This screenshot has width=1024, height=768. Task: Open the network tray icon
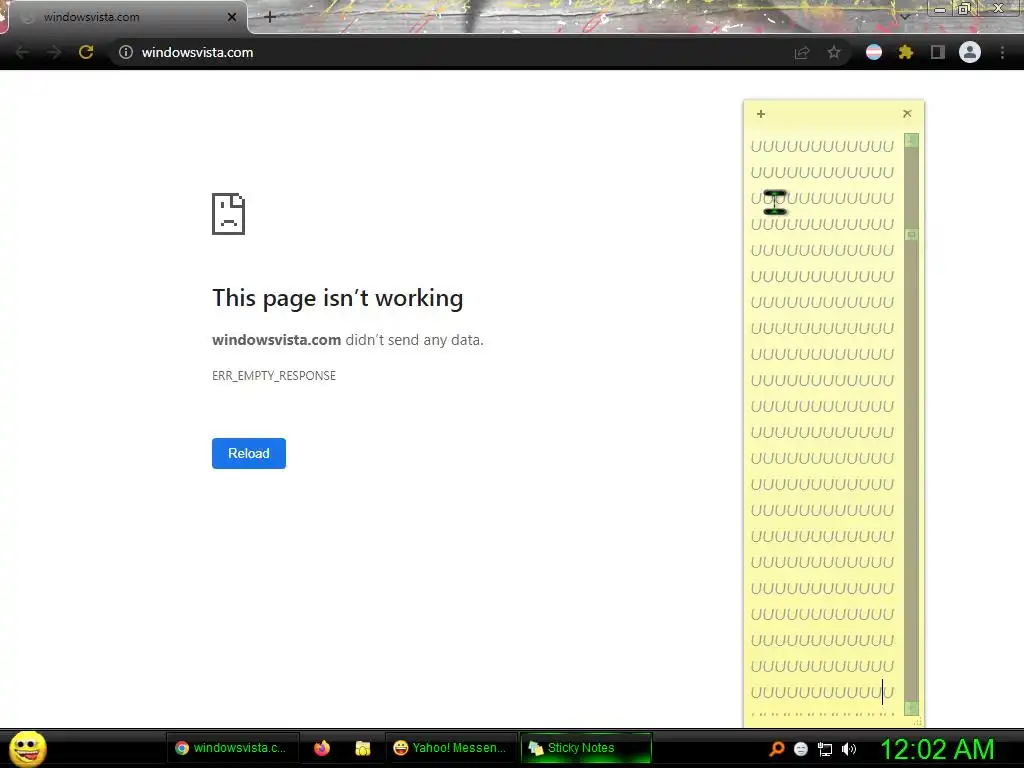825,750
